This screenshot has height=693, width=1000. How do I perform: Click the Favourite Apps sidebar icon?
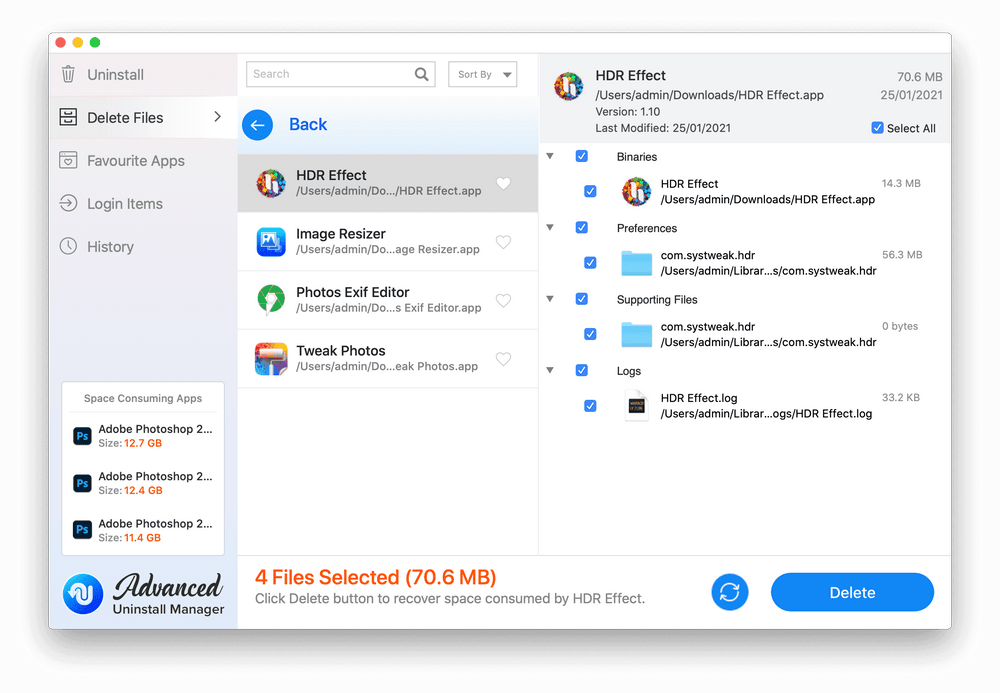coord(68,160)
